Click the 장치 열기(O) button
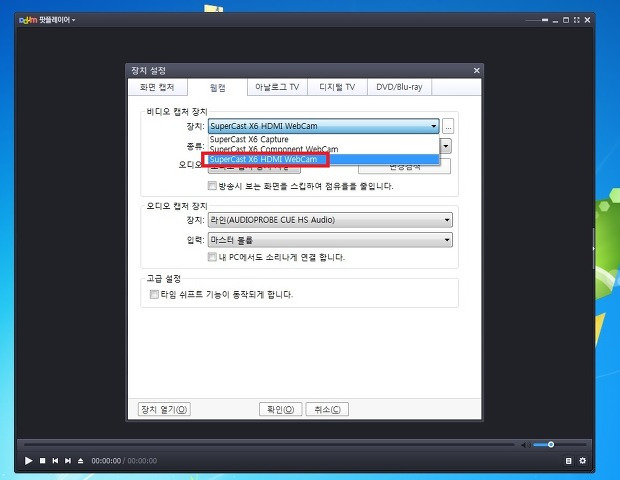 (164, 409)
